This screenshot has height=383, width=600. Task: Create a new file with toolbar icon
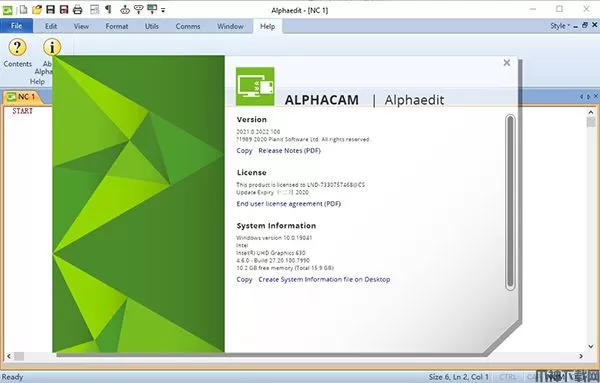pyautogui.click(x=23, y=10)
